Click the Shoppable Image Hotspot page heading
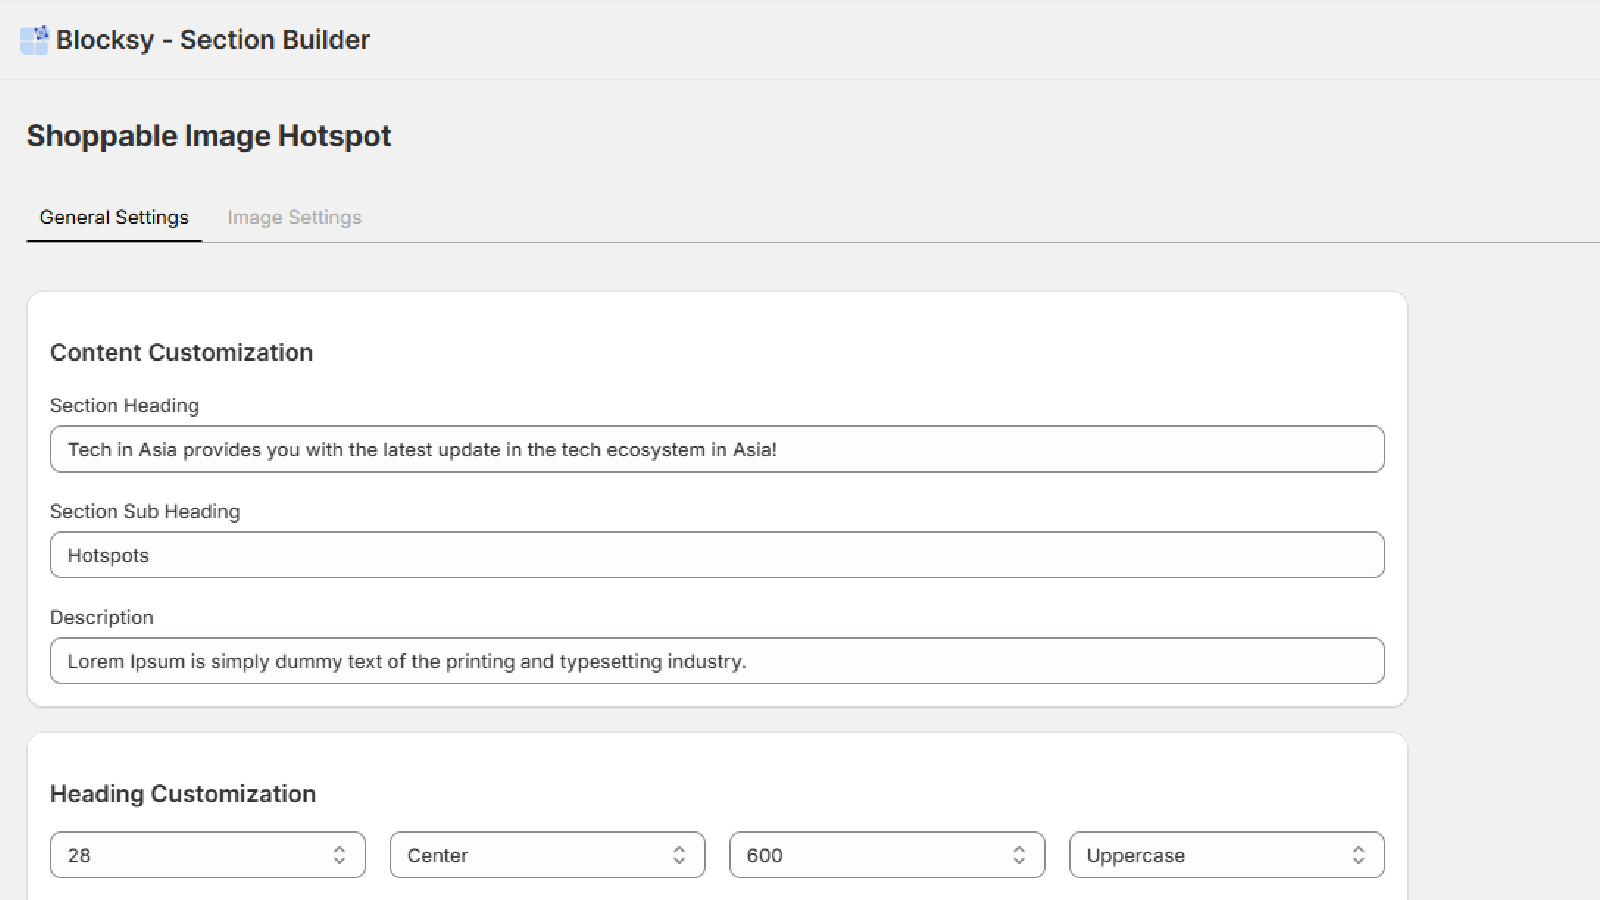 (209, 136)
